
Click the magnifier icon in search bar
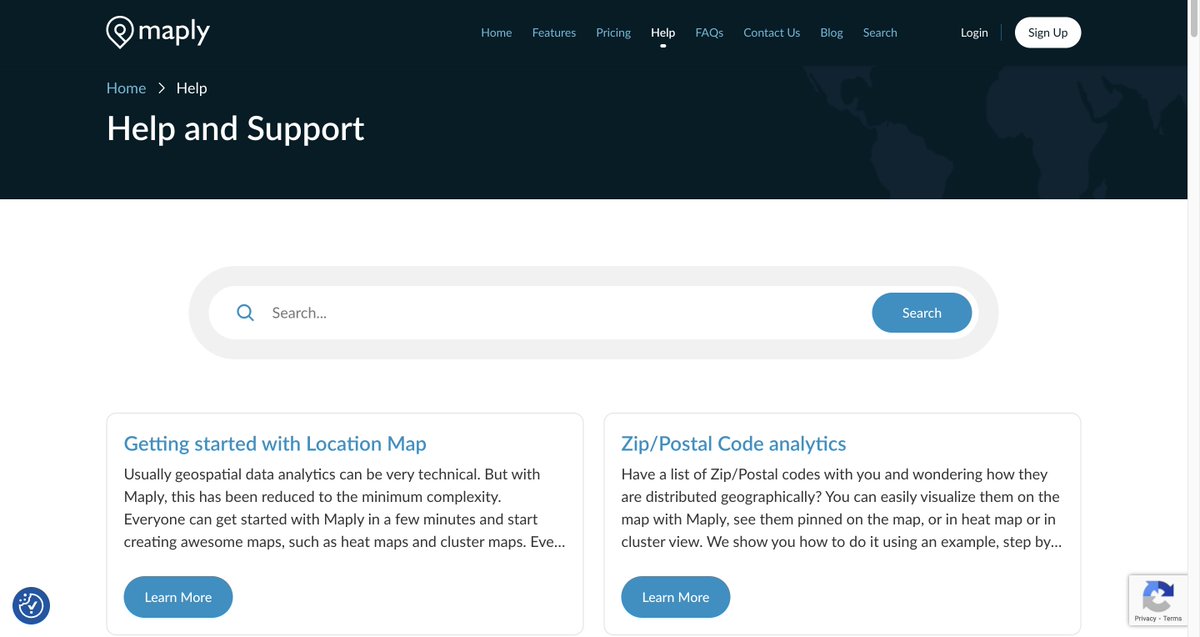point(245,313)
